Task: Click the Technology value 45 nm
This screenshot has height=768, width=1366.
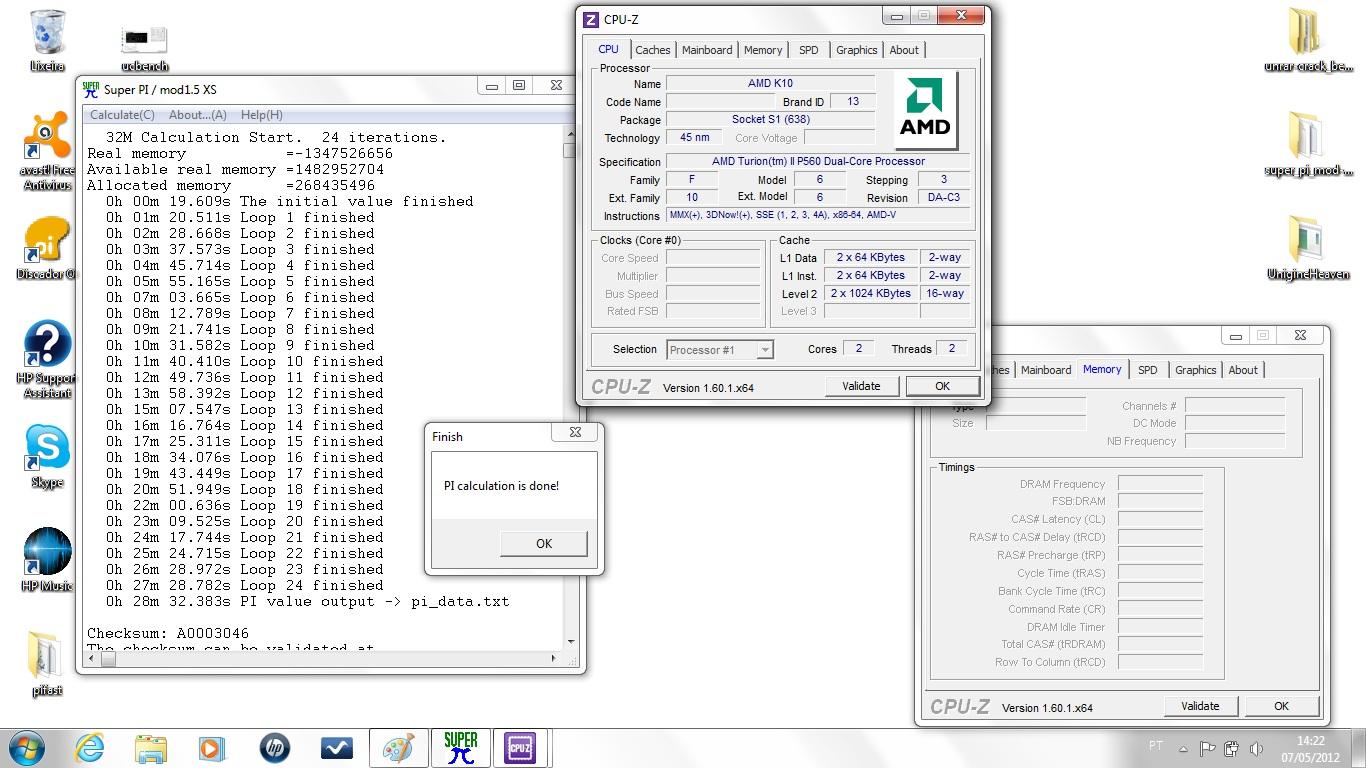Action: pyautogui.click(x=694, y=138)
